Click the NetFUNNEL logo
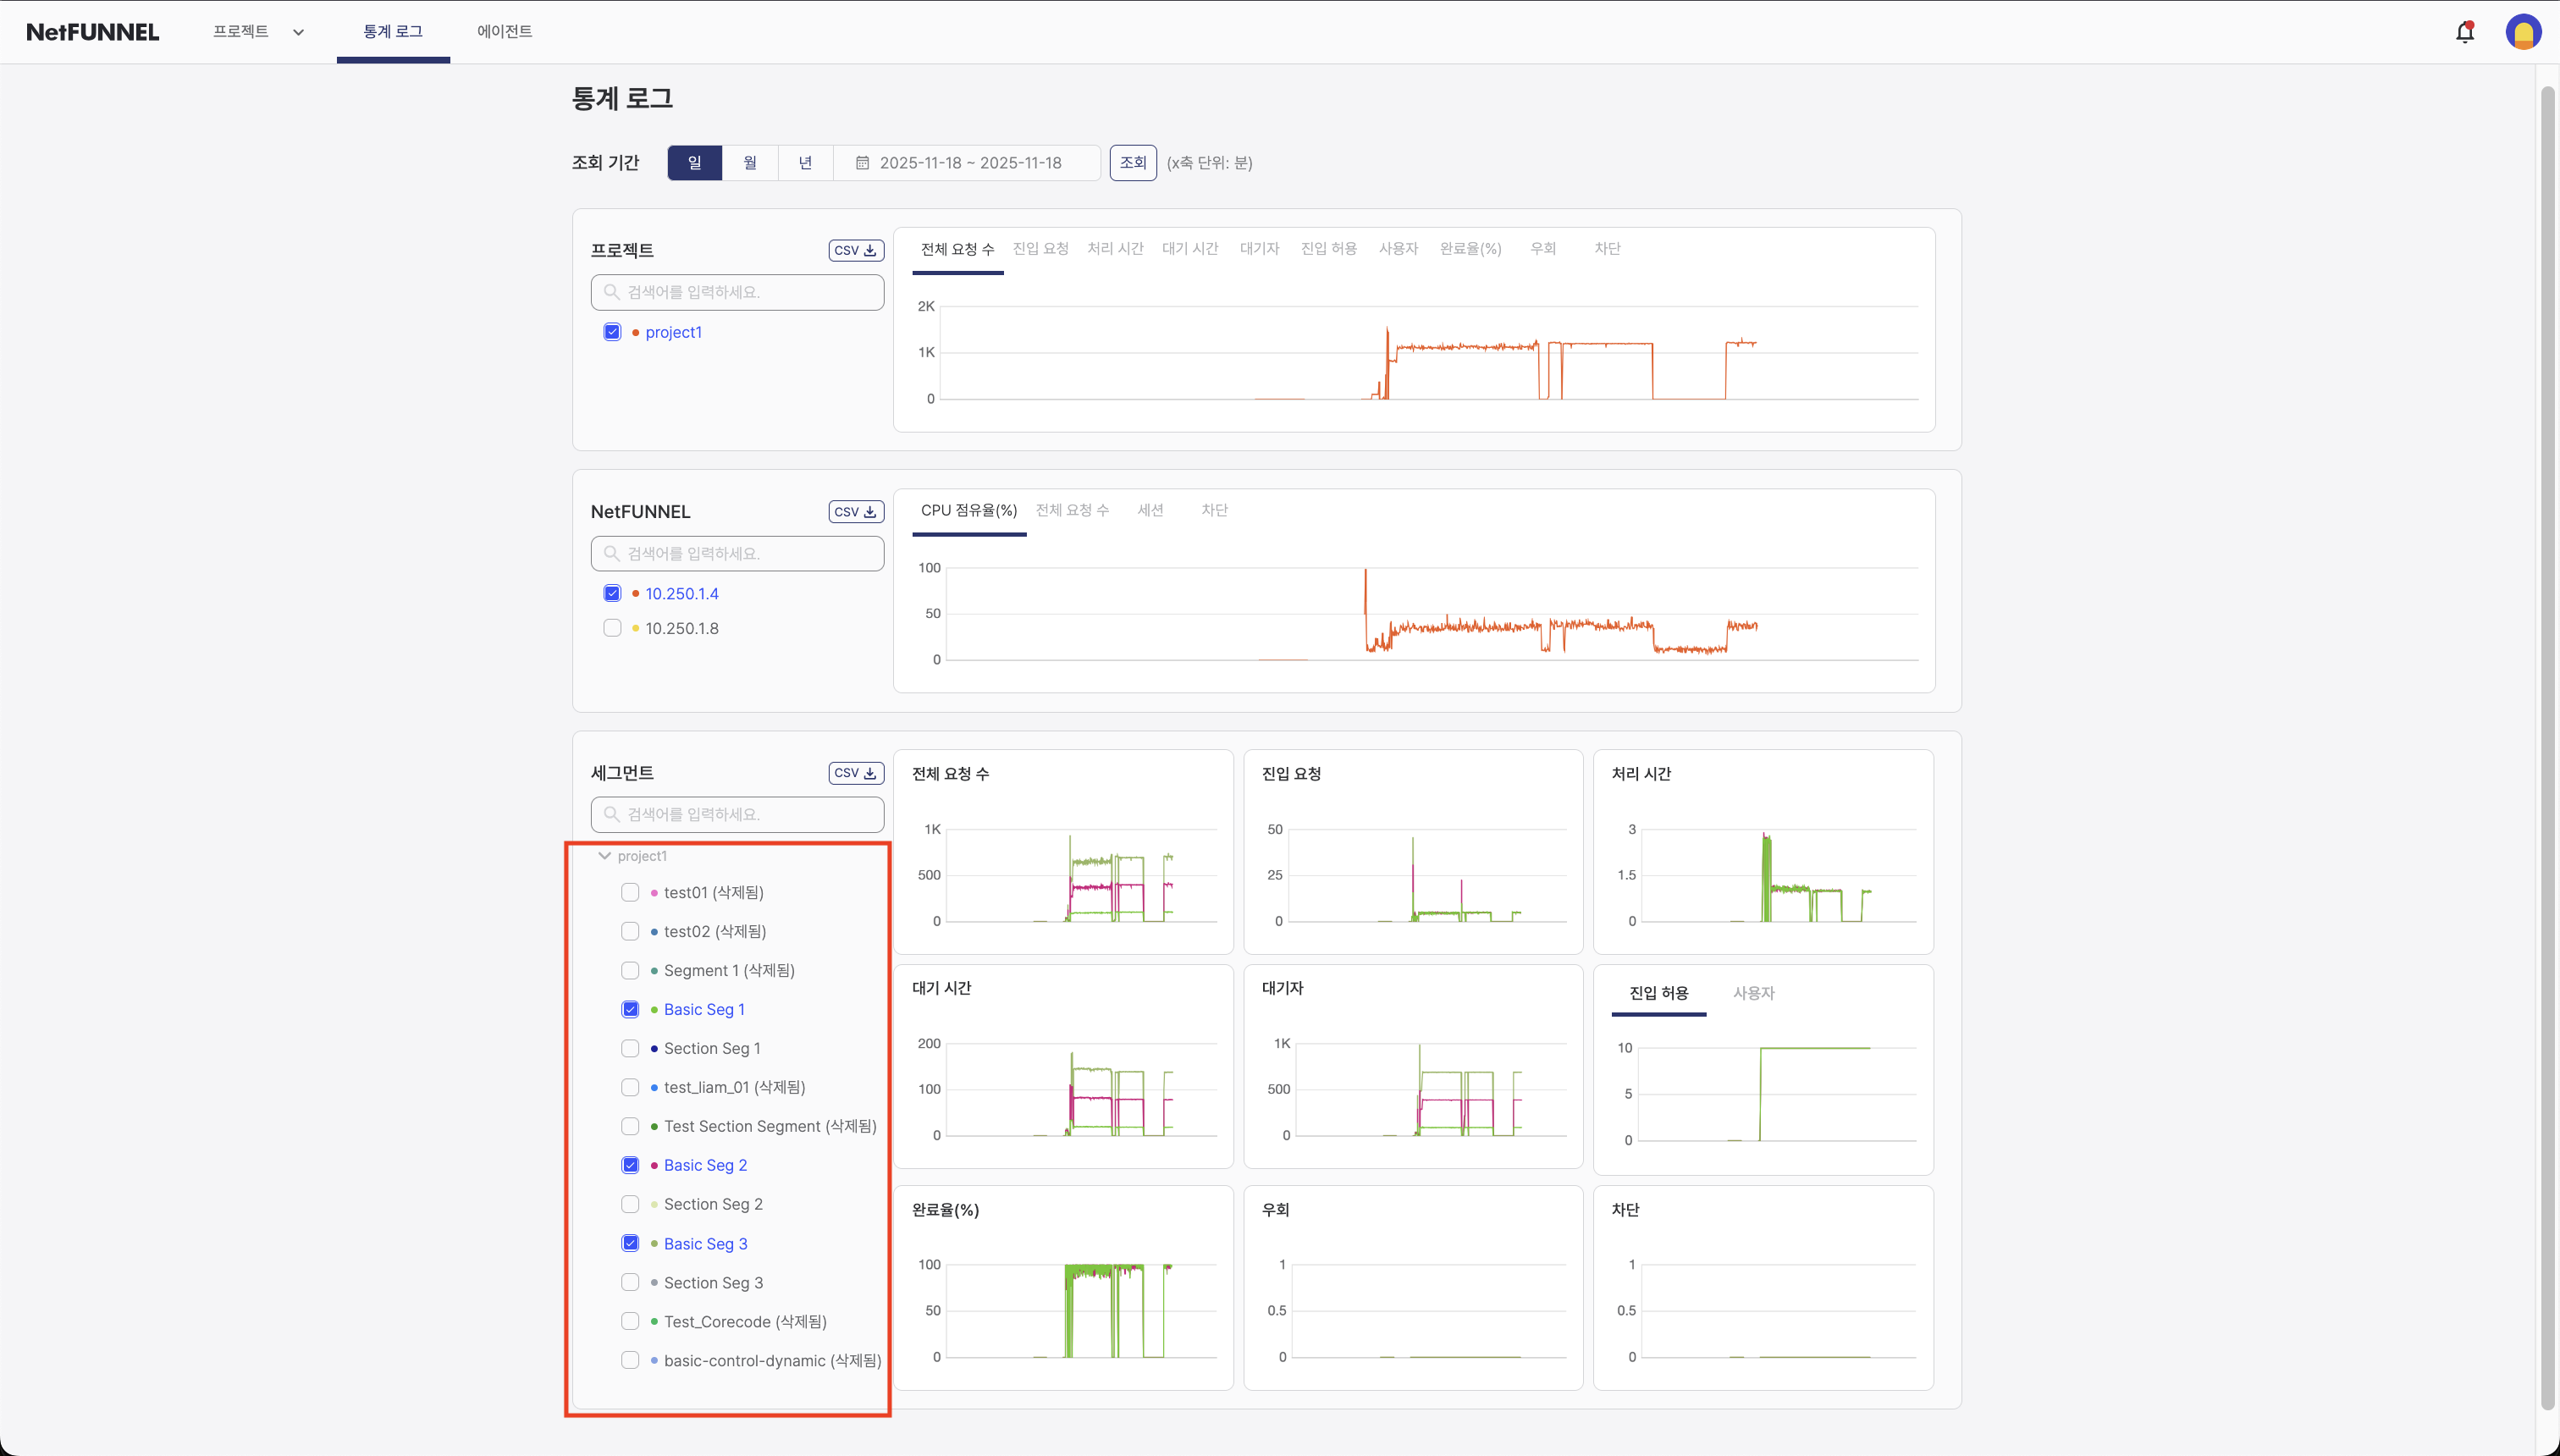The image size is (2560, 1456). pyautogui.click(x=92, y=32)
